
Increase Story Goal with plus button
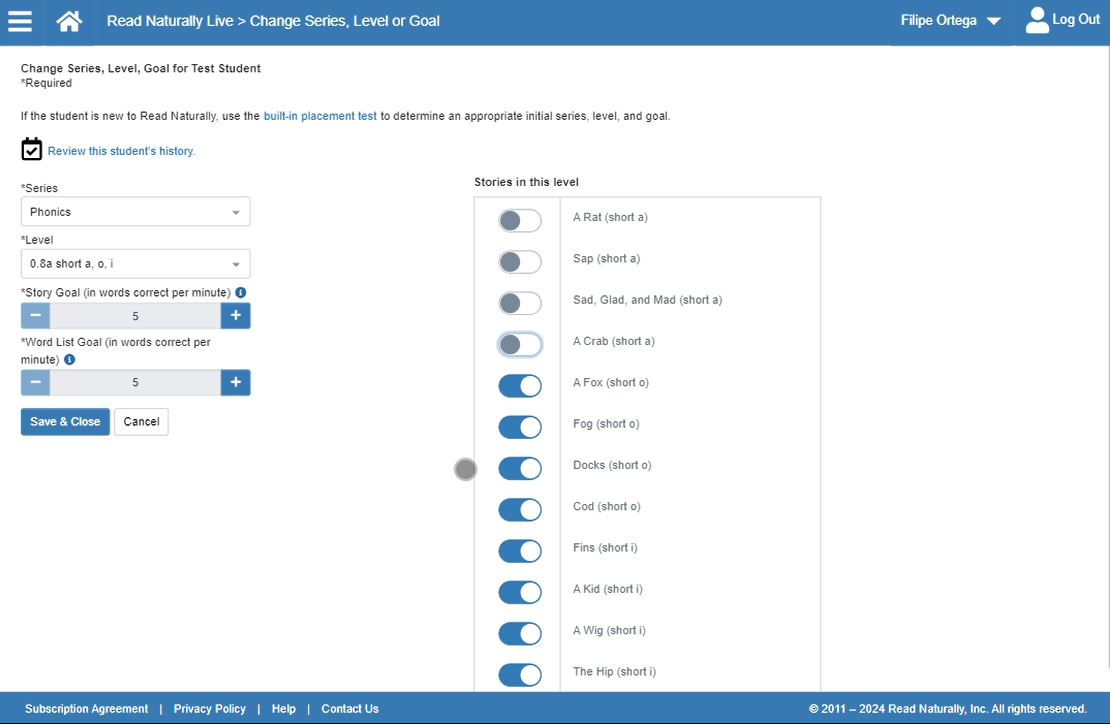click(x=236, y=316)
